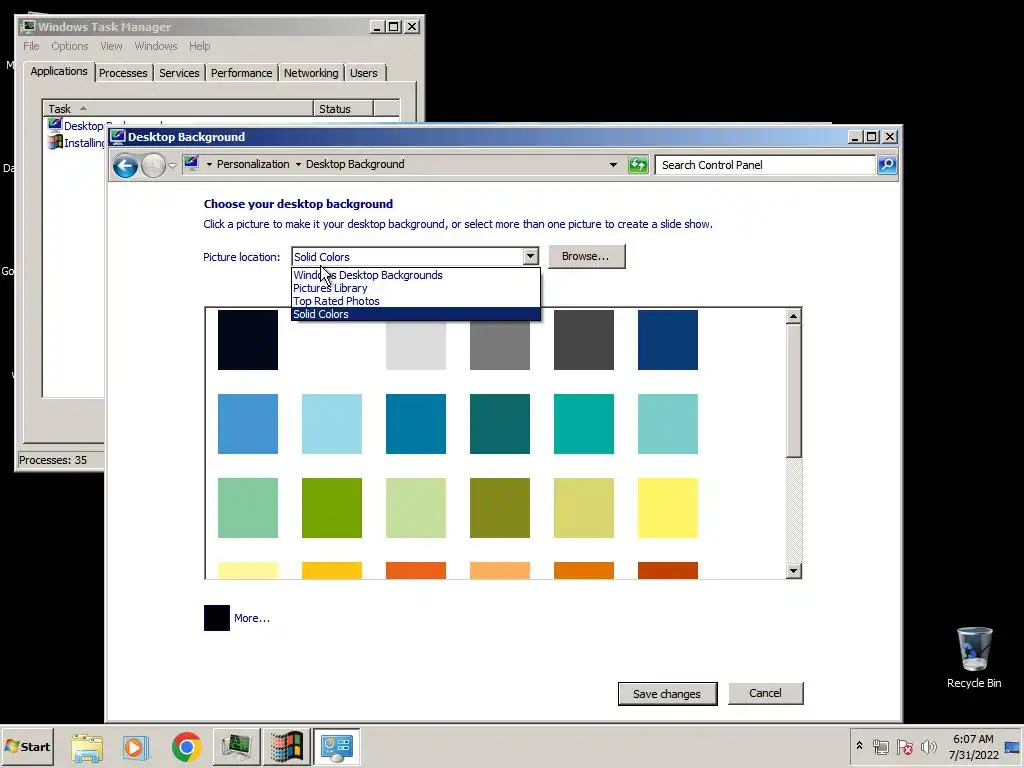Click the black swatch beside More...
1024x768 pixels.
pos(217,618)
